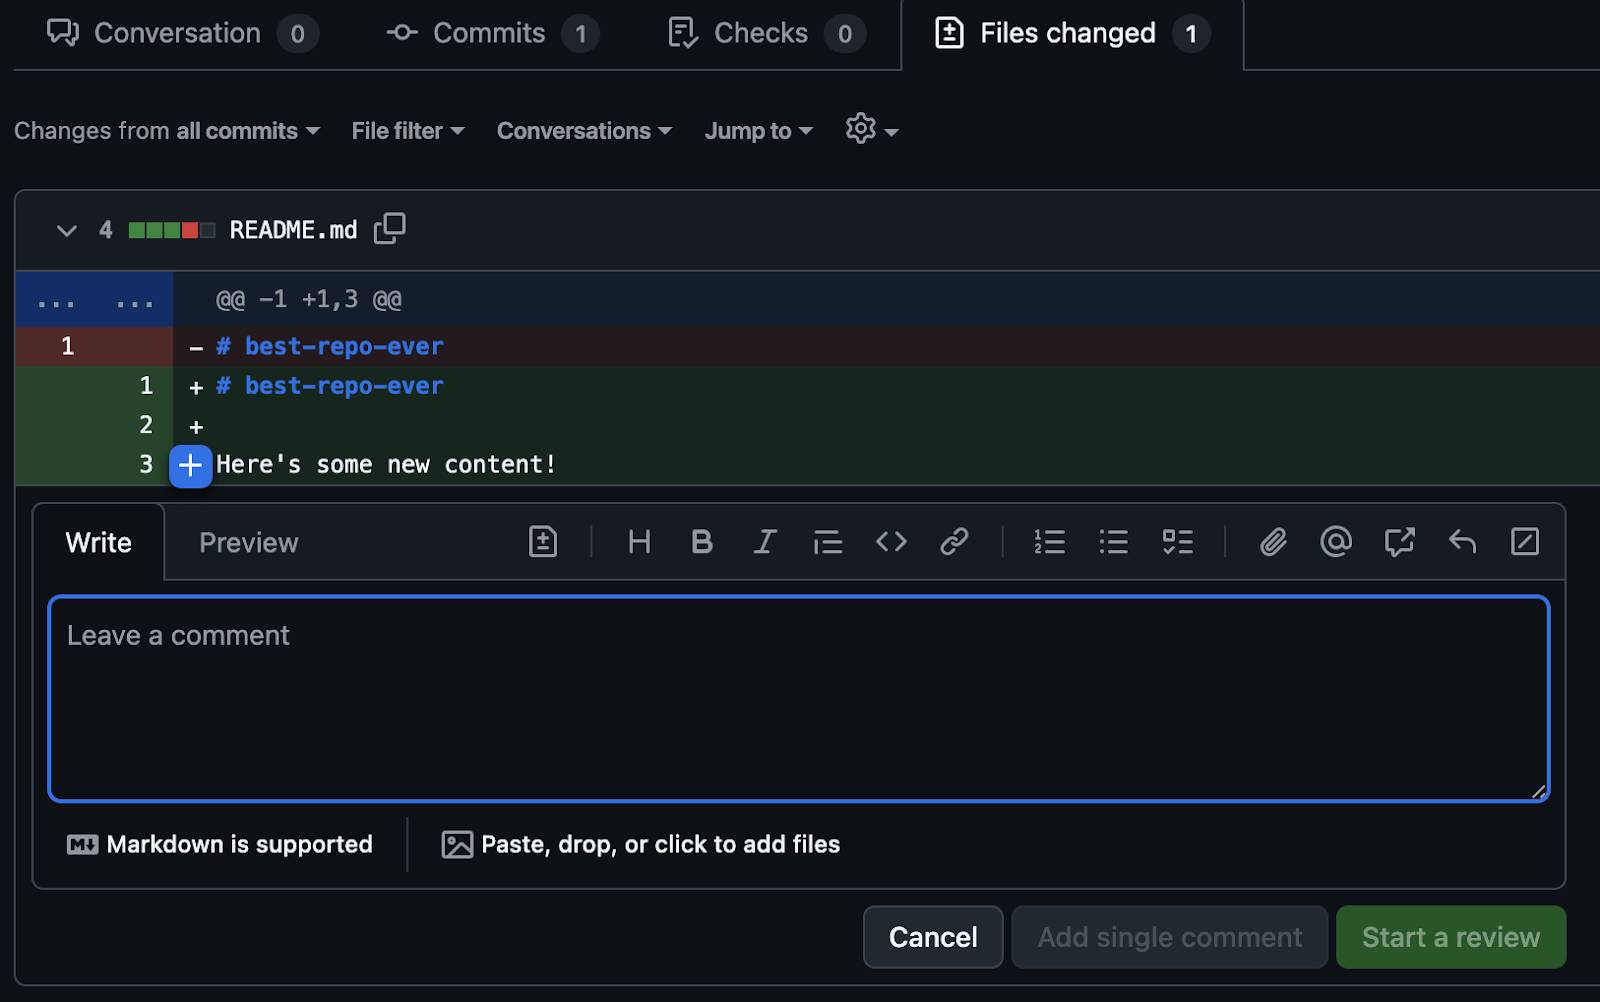This screenshot has height=1002, width=1600.
Task: Collapse the README.md diff with the chevron
Action: click(66, 230)
